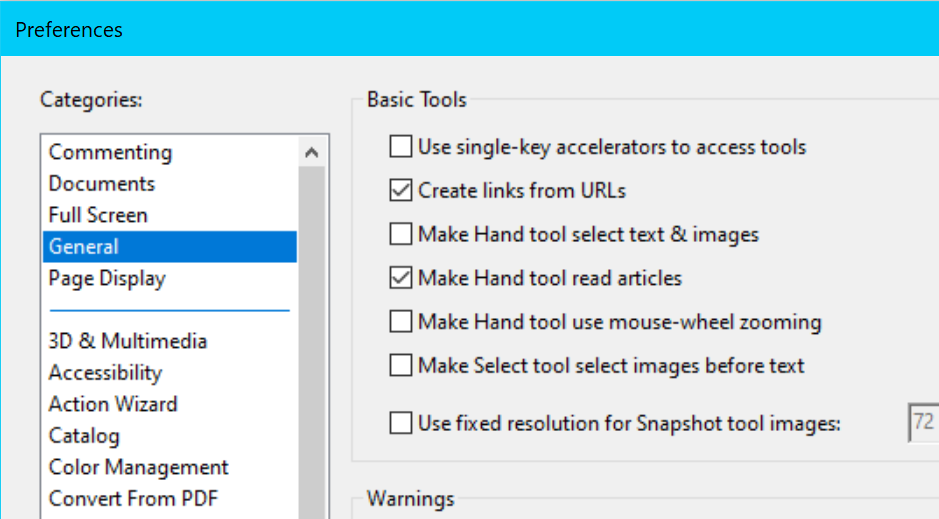Viewport: 939px width, 519px height.
Task: Select the Accessibility category
Action: [x=105, y=373]
